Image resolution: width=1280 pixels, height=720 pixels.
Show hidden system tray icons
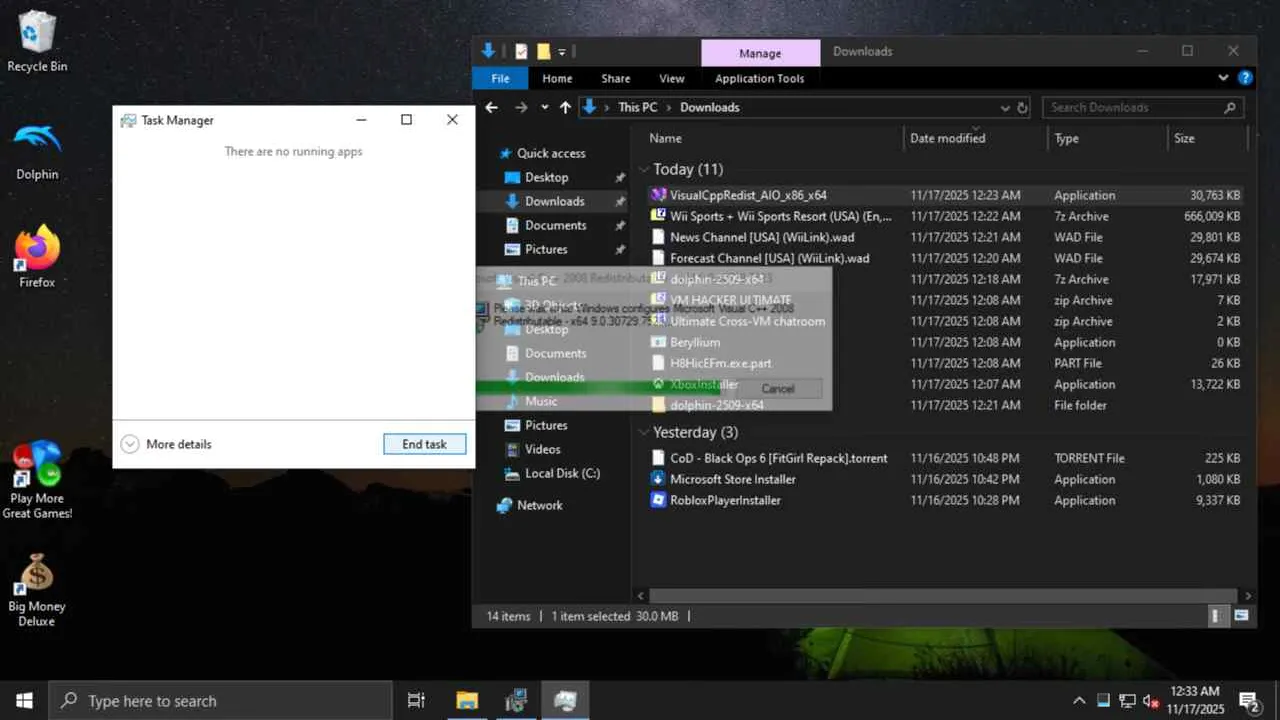click(1079, 701)
